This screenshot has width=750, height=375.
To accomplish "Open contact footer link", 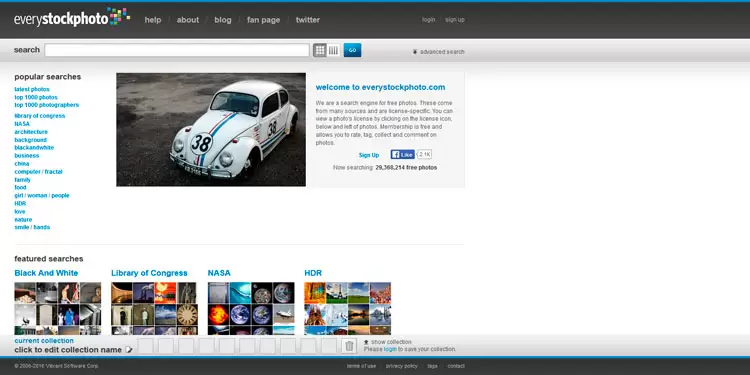I will [456, 366].
